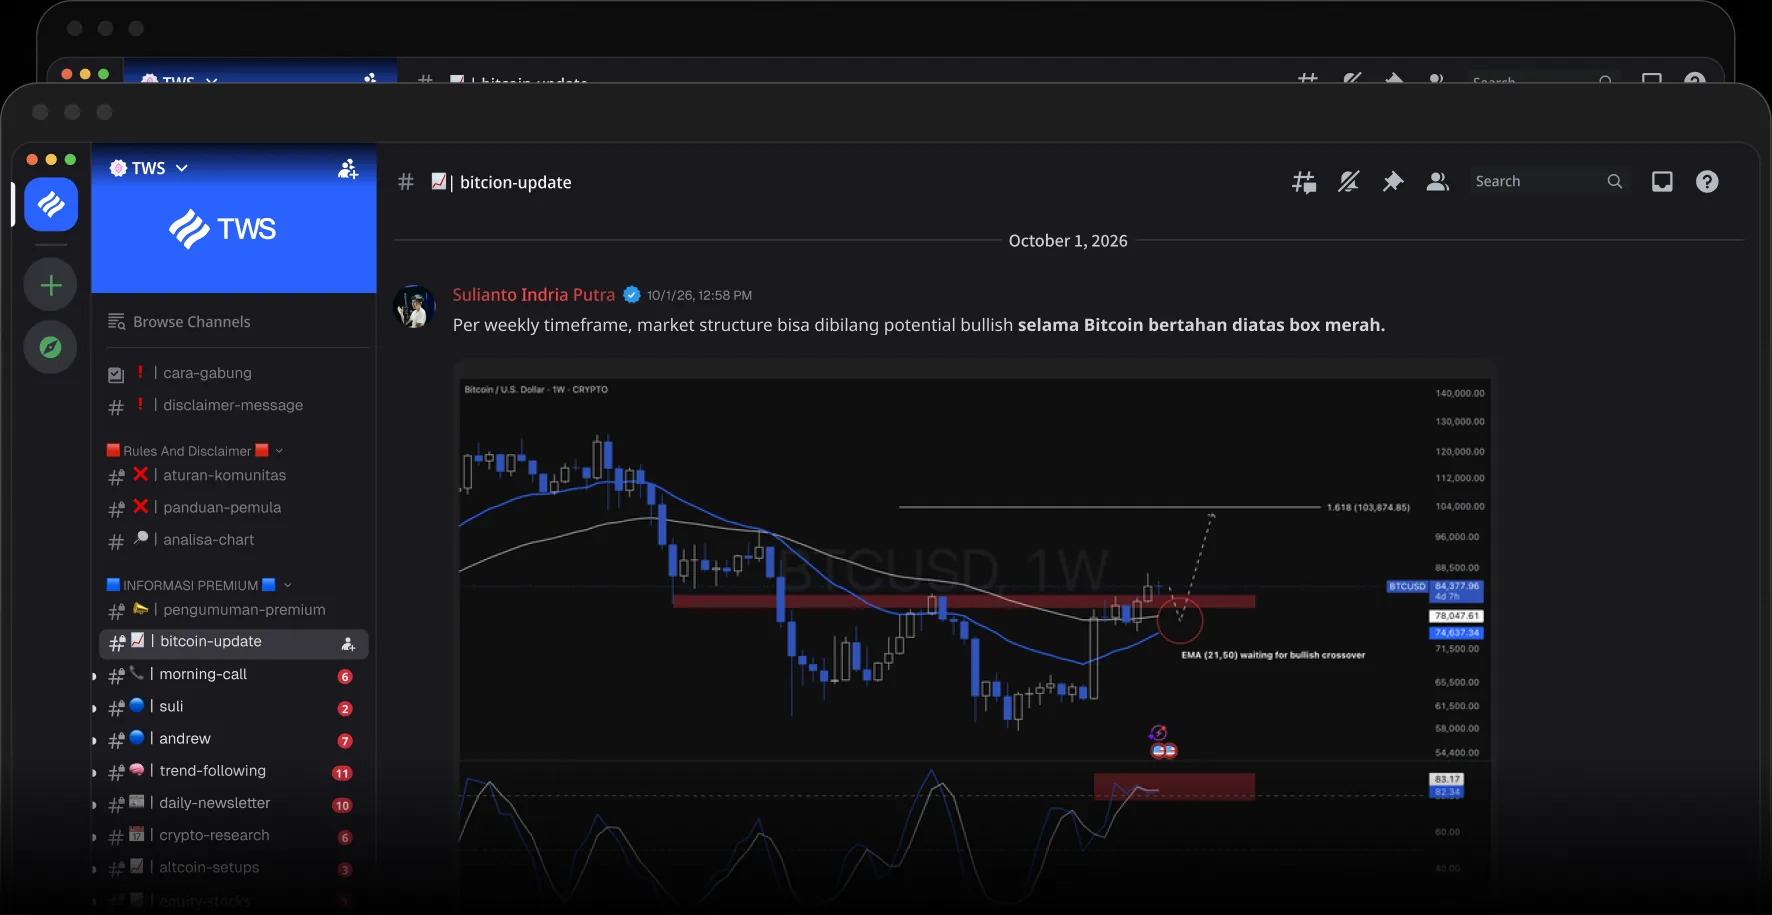Image resolution: width=1772 pixels, height=915 pixels.
Task: Collapse the INFORMASI PREMIUM category
Action: (199, 585)
